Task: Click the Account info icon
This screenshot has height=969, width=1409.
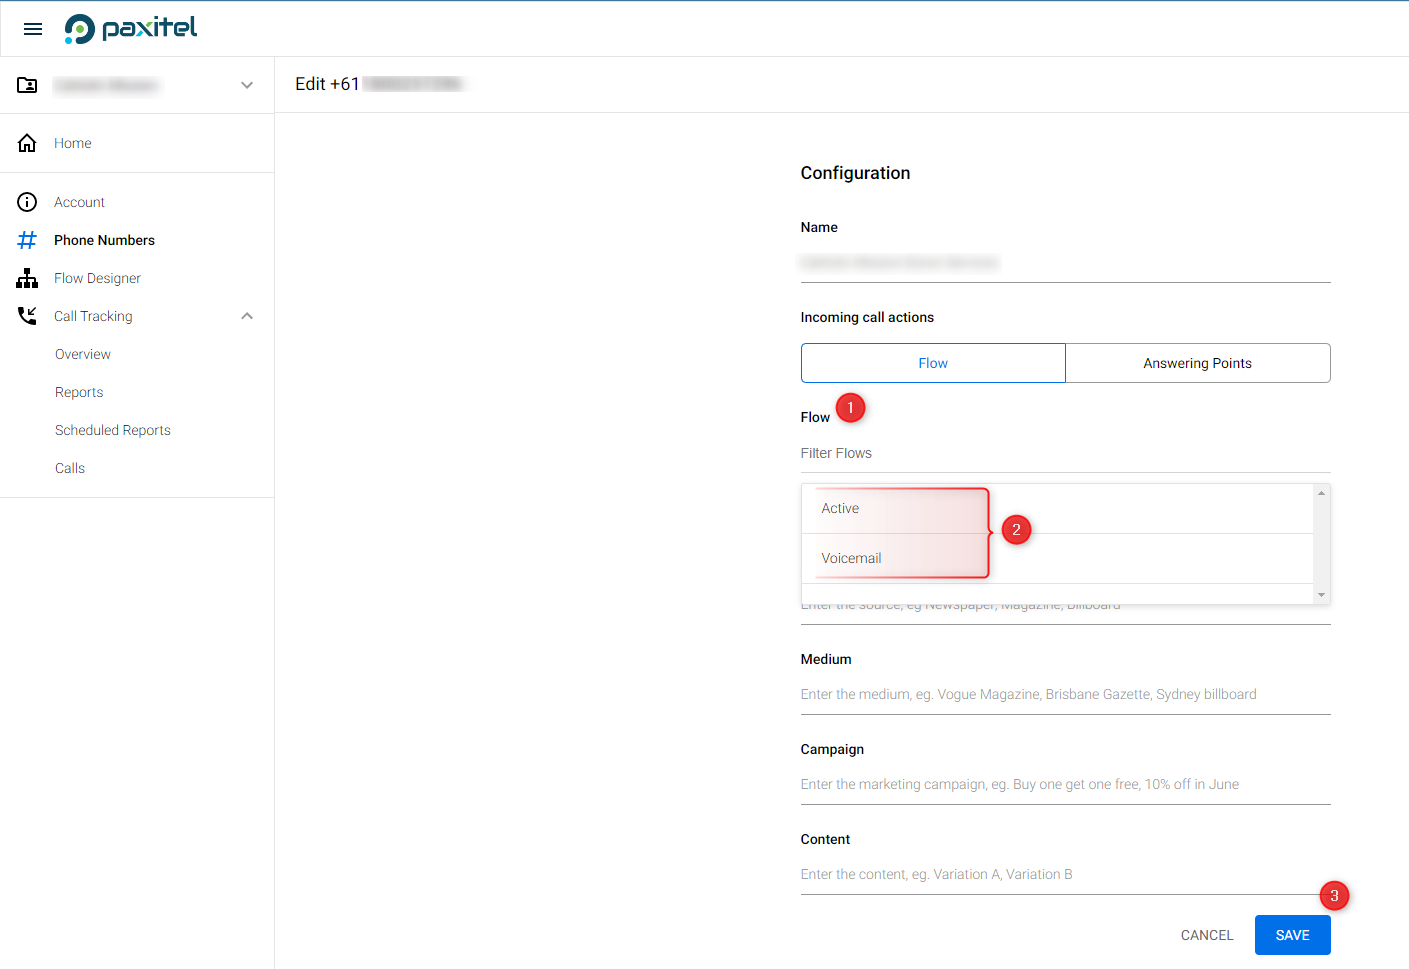Action: coord(27,202)
